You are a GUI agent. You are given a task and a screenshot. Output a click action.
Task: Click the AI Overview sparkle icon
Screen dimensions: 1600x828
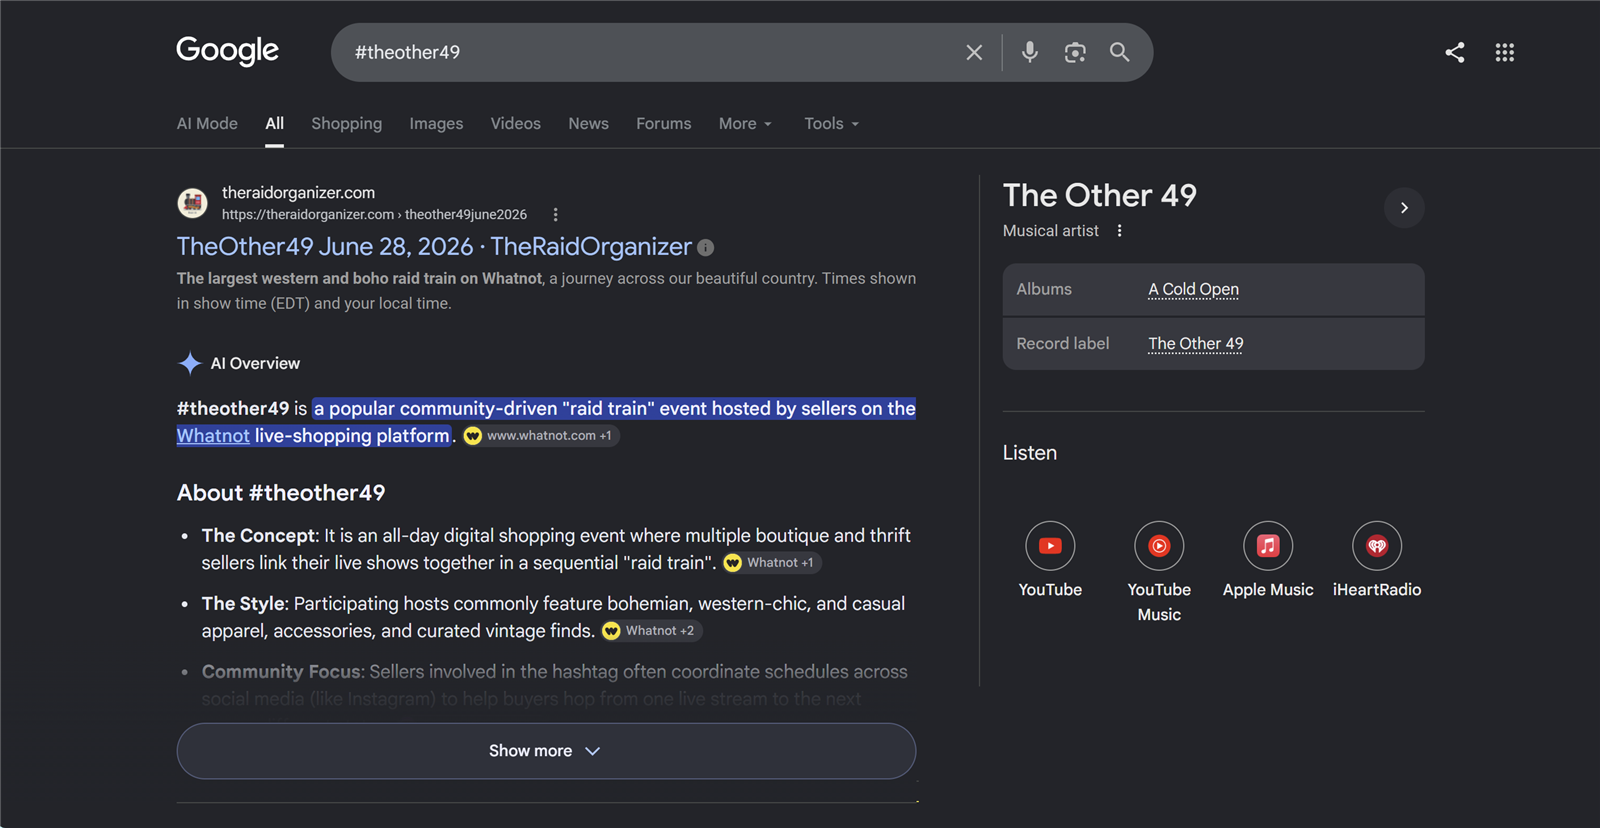click(x=189, y=363)
